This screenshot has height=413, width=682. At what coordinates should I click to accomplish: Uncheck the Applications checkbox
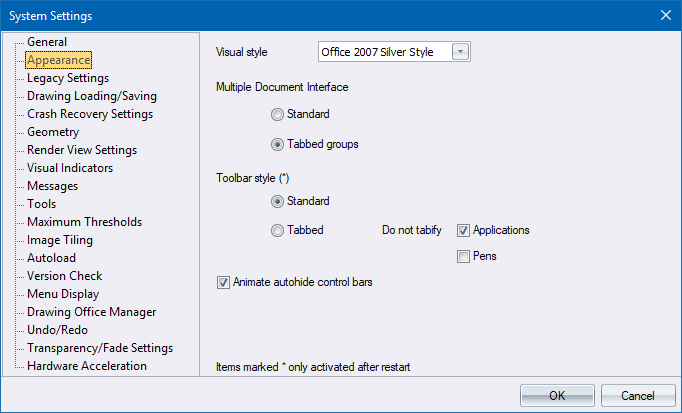[463, 230]
